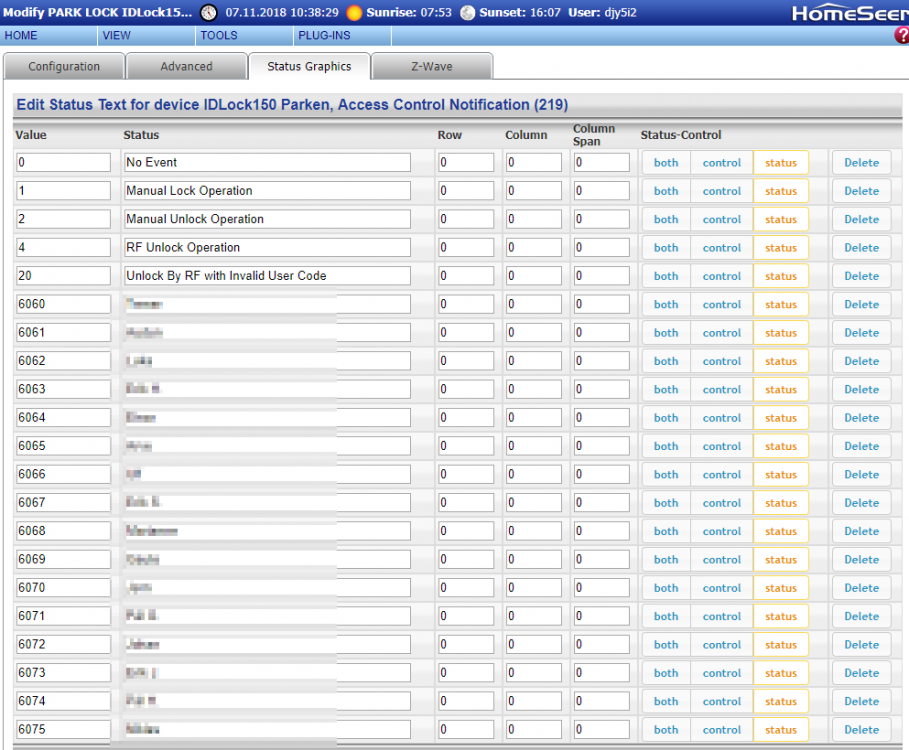Click the clock icon beside the date
Viewport: 909px width, 750px height.
(208, 13)
